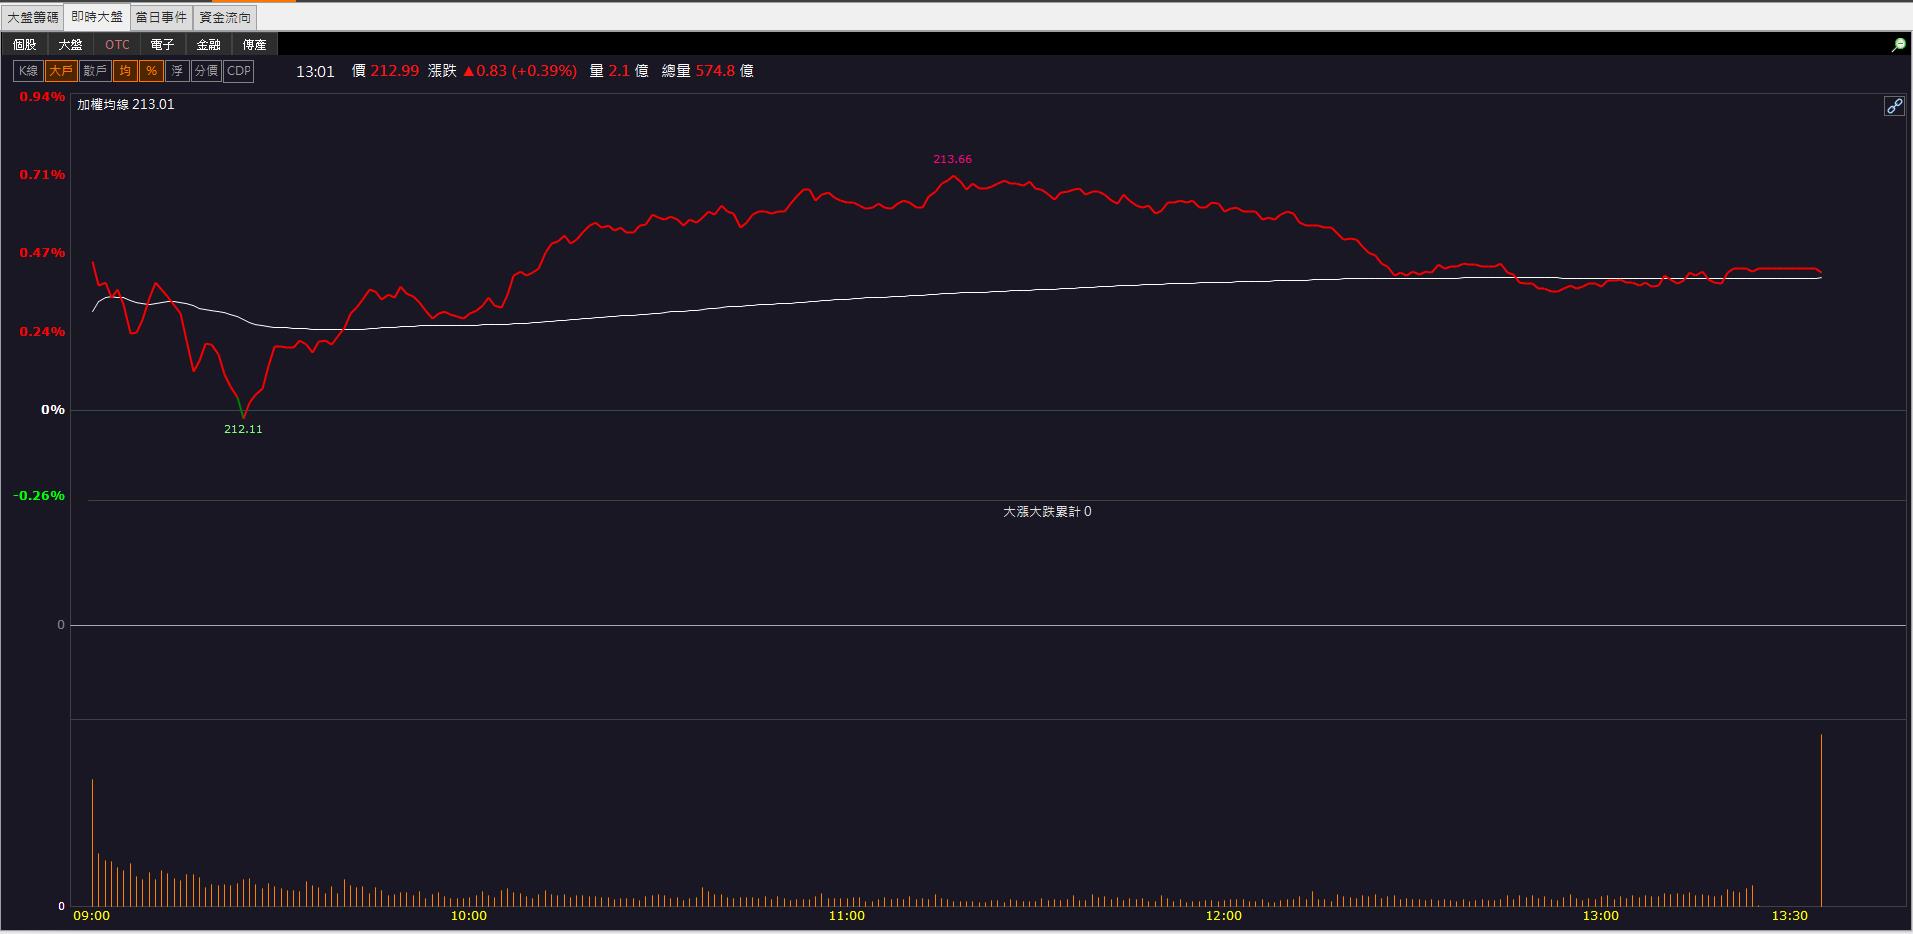
Task: Open the 當日事件 tab
Action: [161, 17]
